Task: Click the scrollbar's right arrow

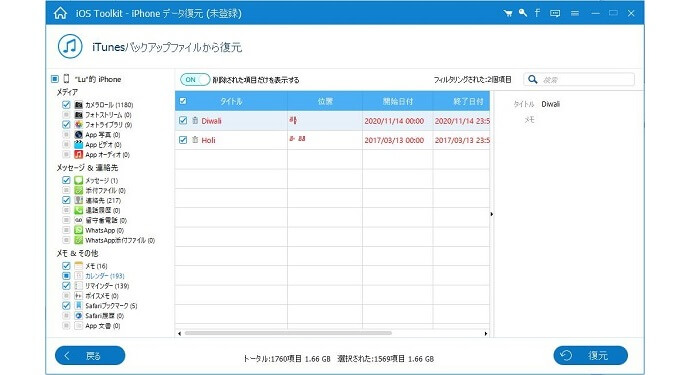Action: tap(486, 333)
